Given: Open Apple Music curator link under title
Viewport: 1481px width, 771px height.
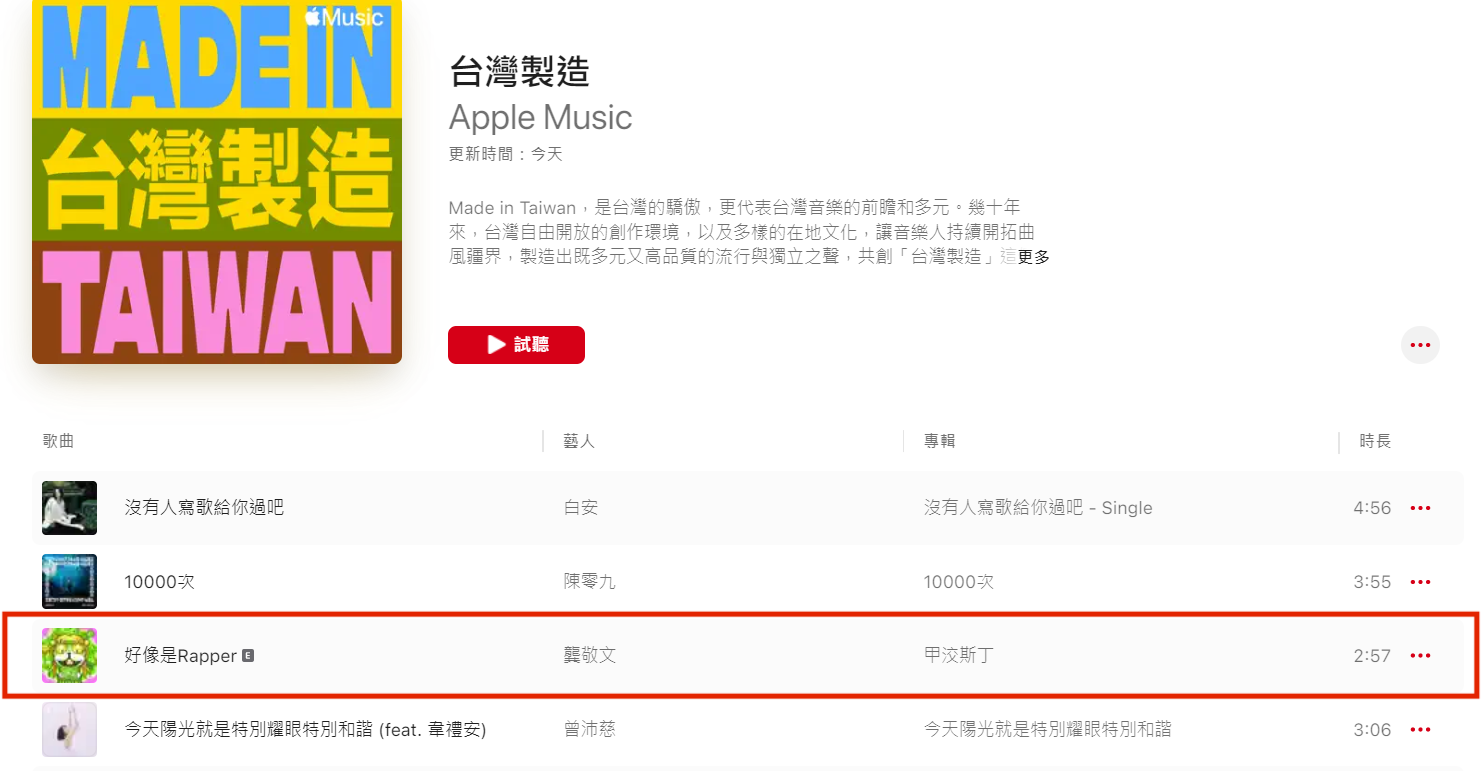Looking at the screenshot, I should 540,117.
